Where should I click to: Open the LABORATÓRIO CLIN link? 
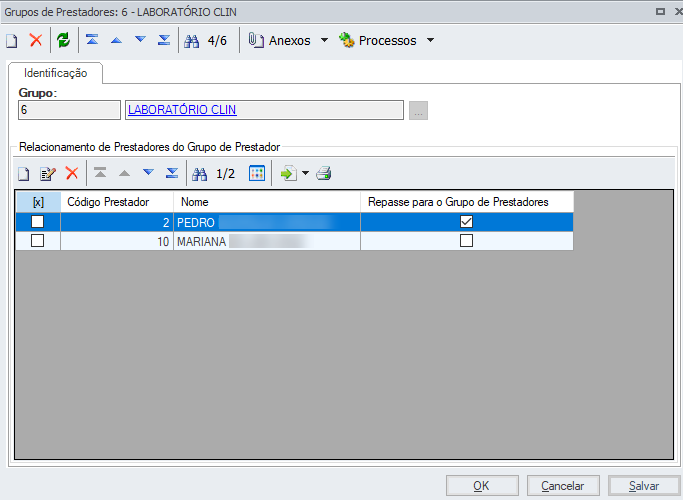point(182,110)
